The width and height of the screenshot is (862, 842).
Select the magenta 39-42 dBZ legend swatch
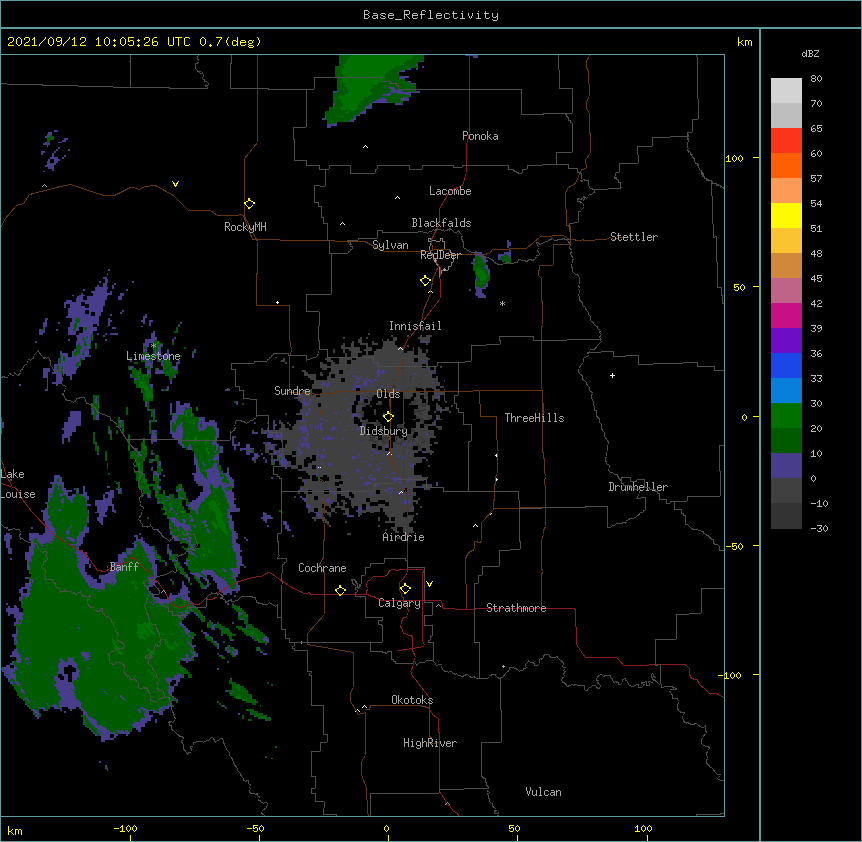pyautogui.click(x=786, y=315)
